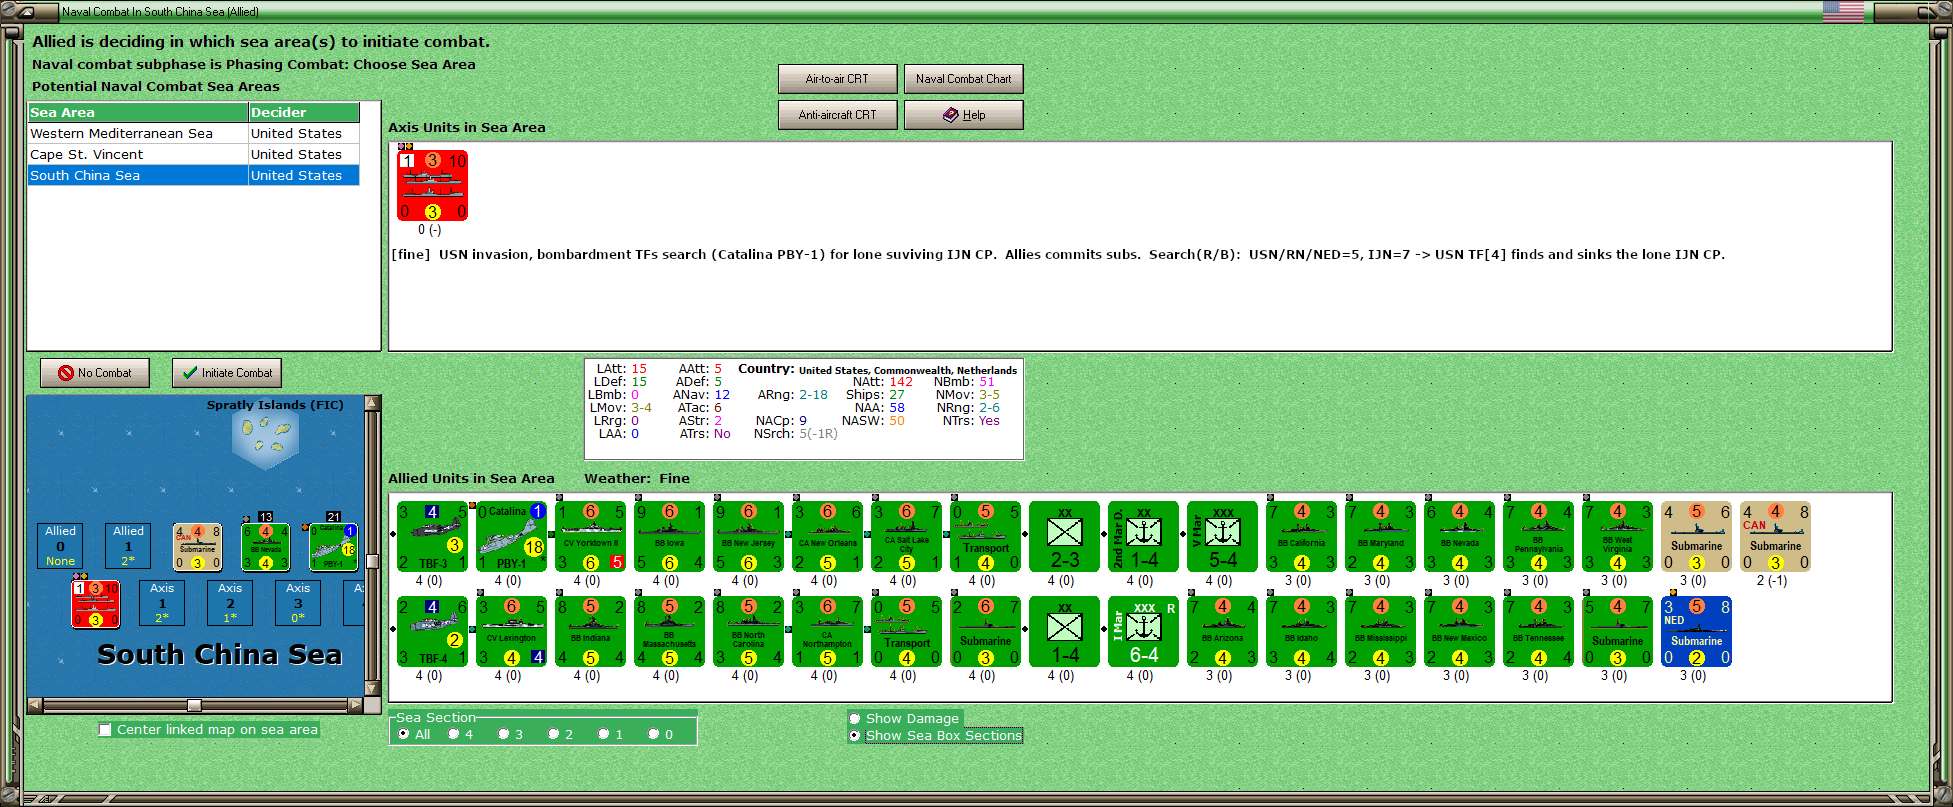The width and height of the screenshot is (1953, 807).
Task: Select the I Mar corps unit
Action: point(1143,631)
